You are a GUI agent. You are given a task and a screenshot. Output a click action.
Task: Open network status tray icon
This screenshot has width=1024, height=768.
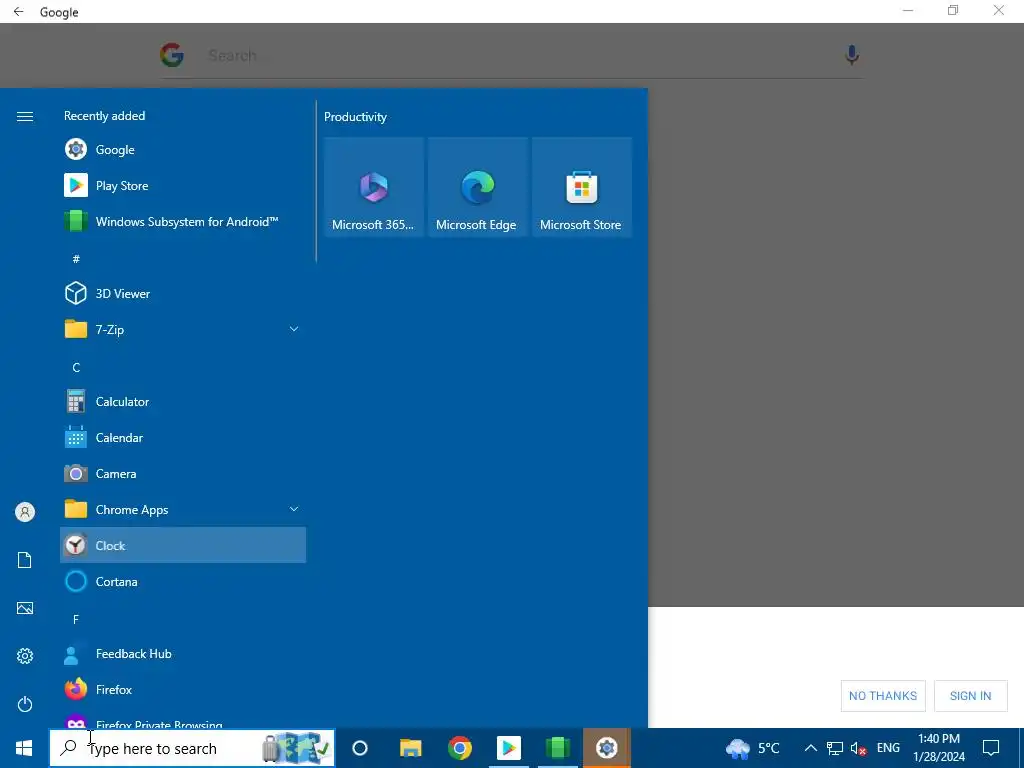(x=835, y=748)
